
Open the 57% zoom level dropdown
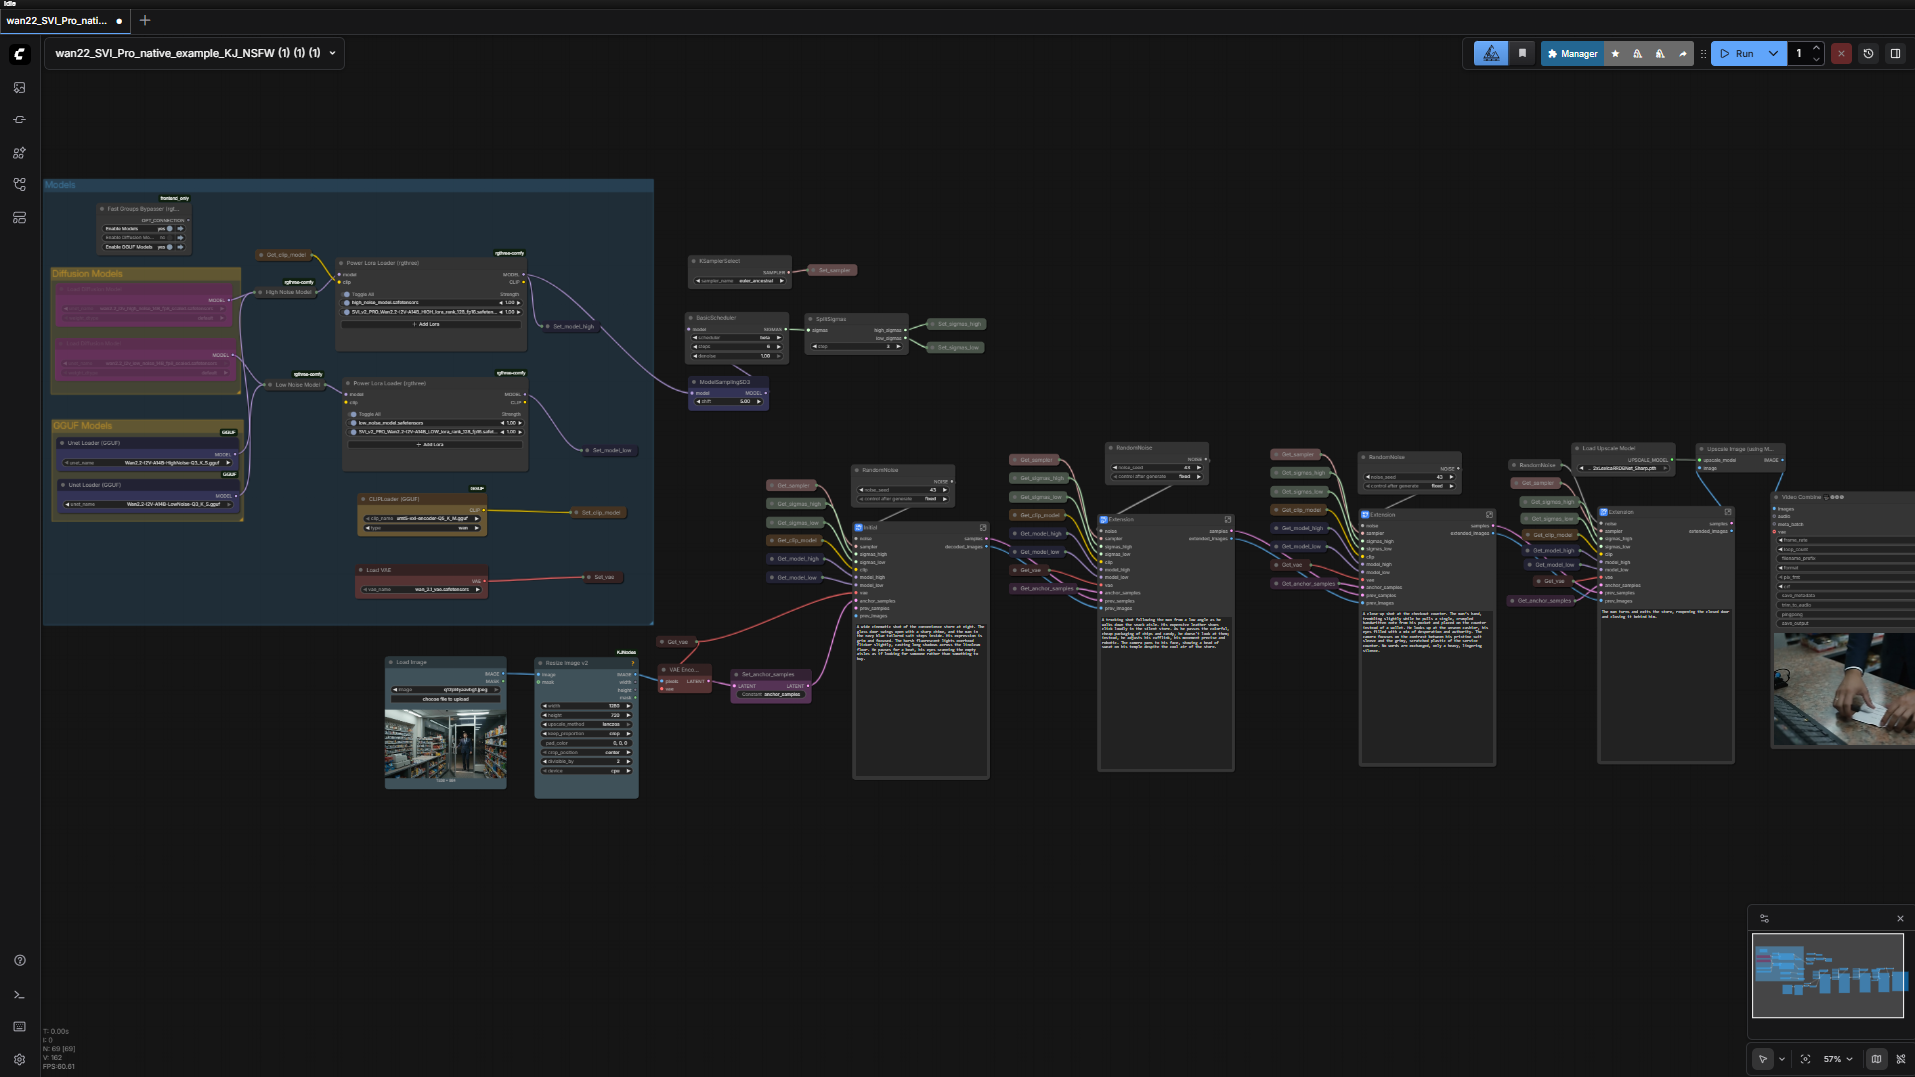[x=1838, y=1059]
